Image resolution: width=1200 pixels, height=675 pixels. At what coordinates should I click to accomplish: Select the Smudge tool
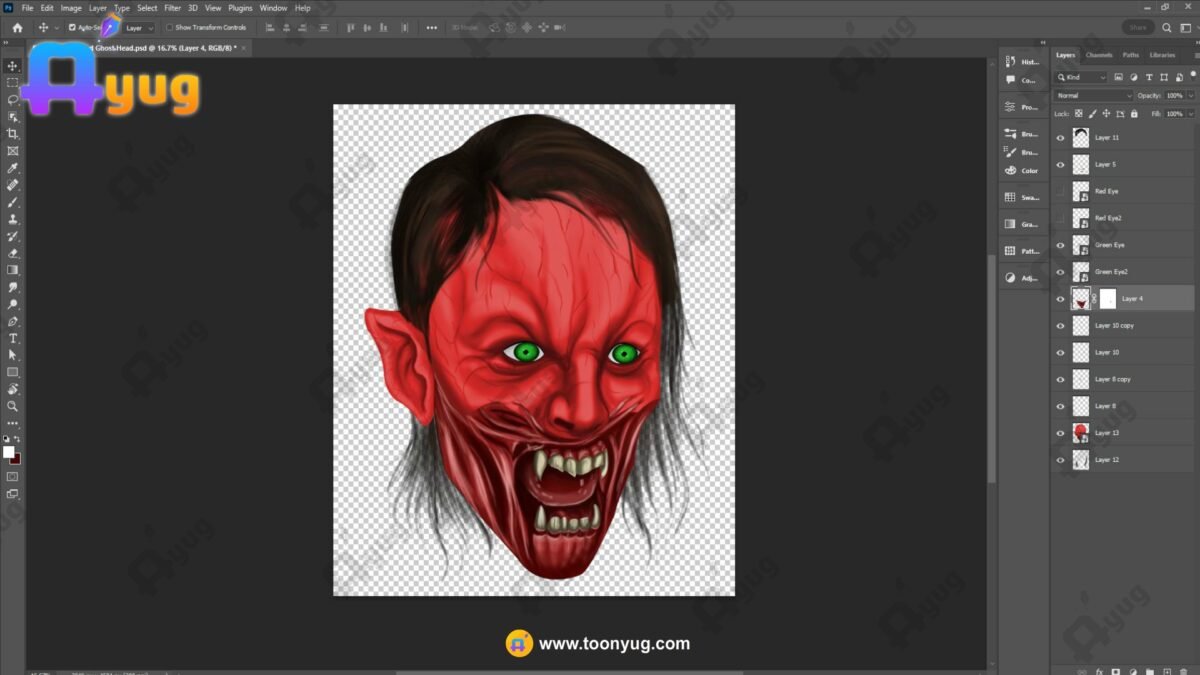[x=13, y=287]
